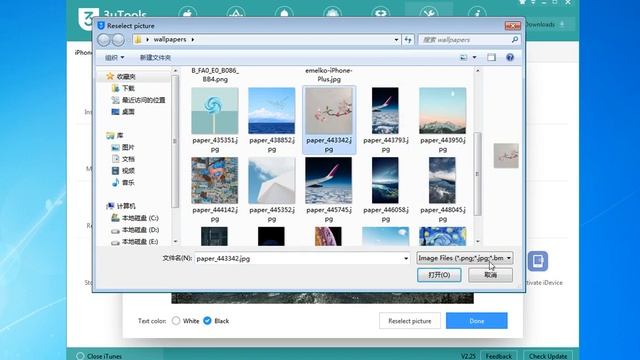Select Desktop in the favorites list

pos(123,111)
